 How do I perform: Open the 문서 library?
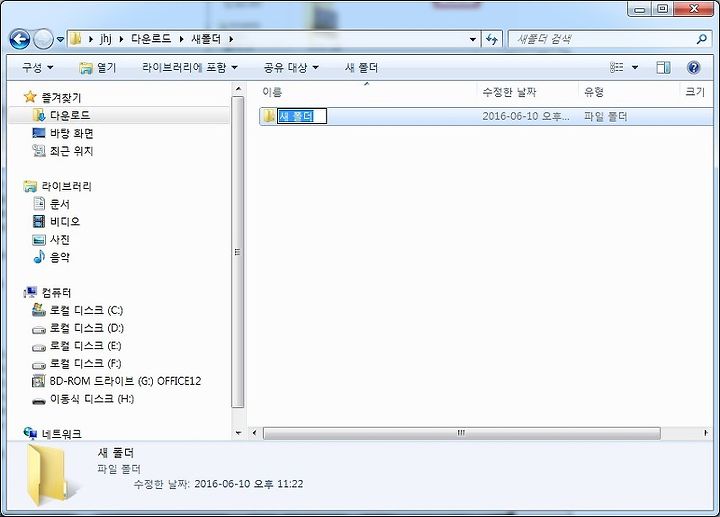(x=60, y=204)
